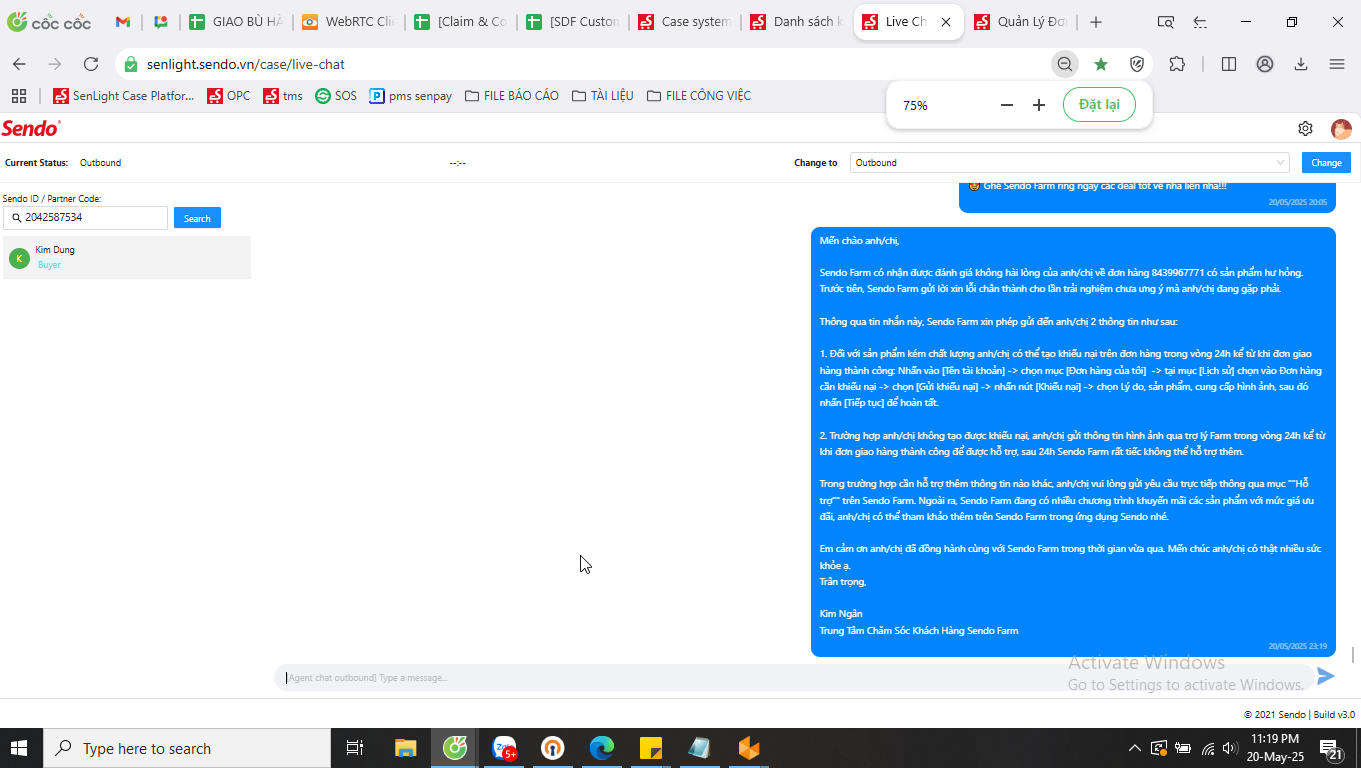The height and width of the screenshot is (768, 1361).
Task: Switch to the GIAO BÙ HÀ tab
Action: [x=236, y=22]
